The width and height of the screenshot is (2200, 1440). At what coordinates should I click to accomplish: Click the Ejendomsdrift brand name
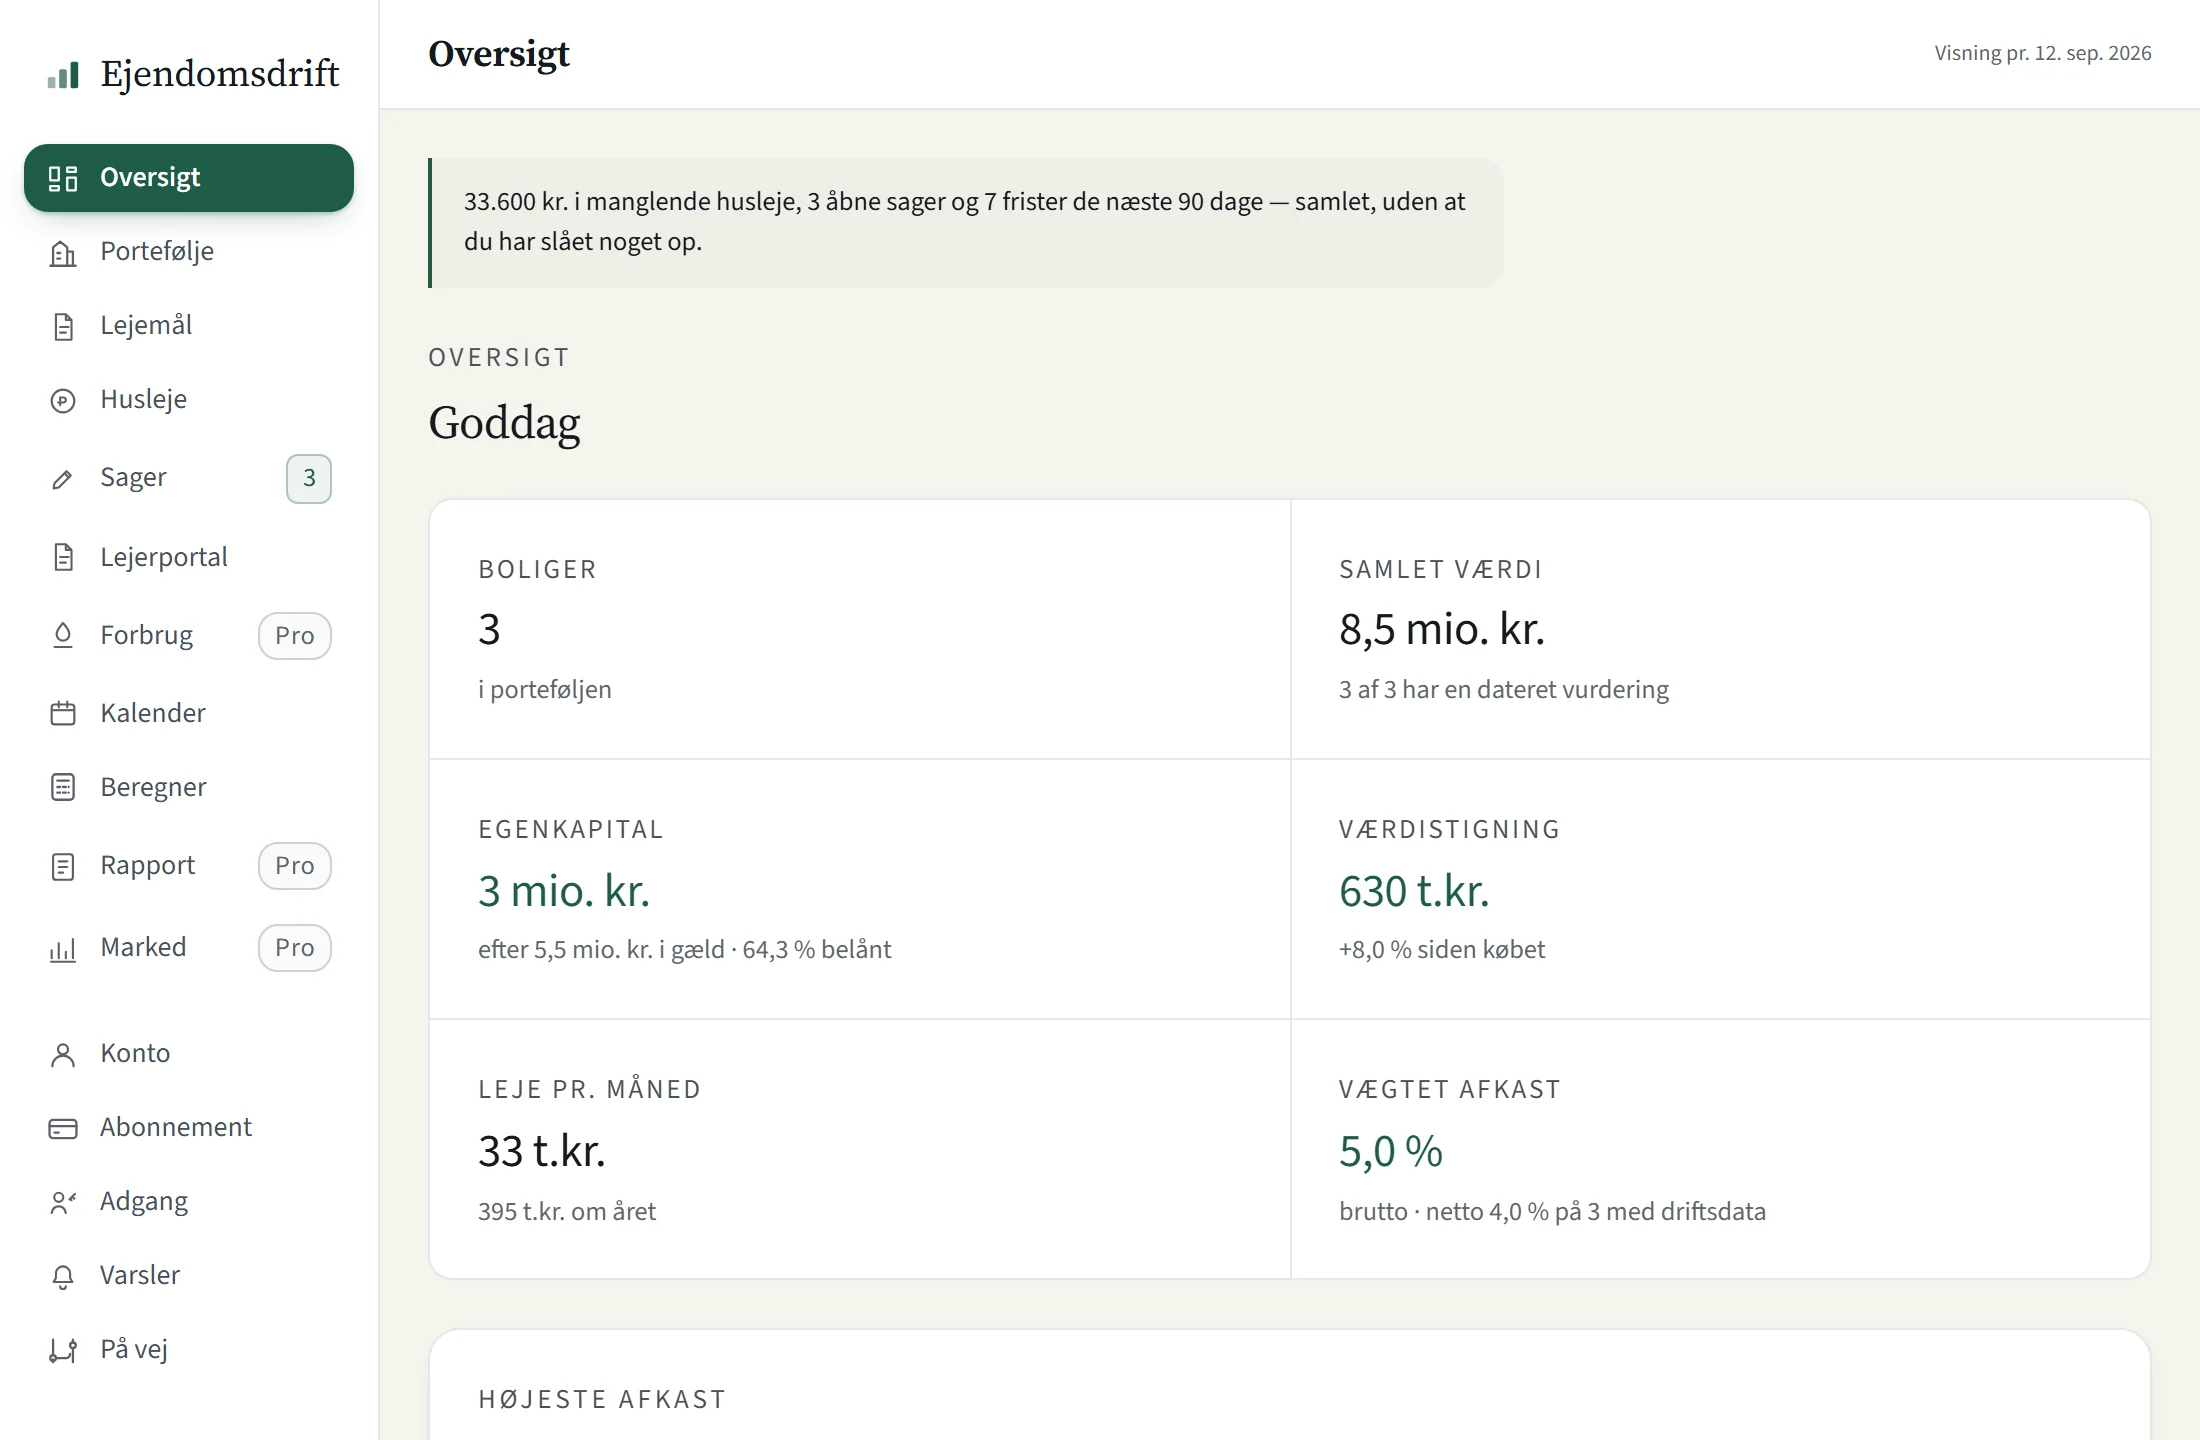220,74
